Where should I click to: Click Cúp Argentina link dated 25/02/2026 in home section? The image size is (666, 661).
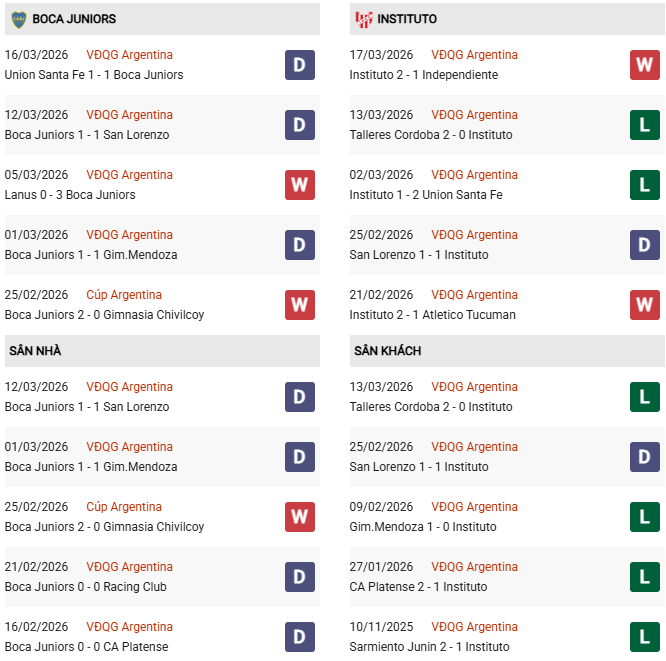[124, 507]
